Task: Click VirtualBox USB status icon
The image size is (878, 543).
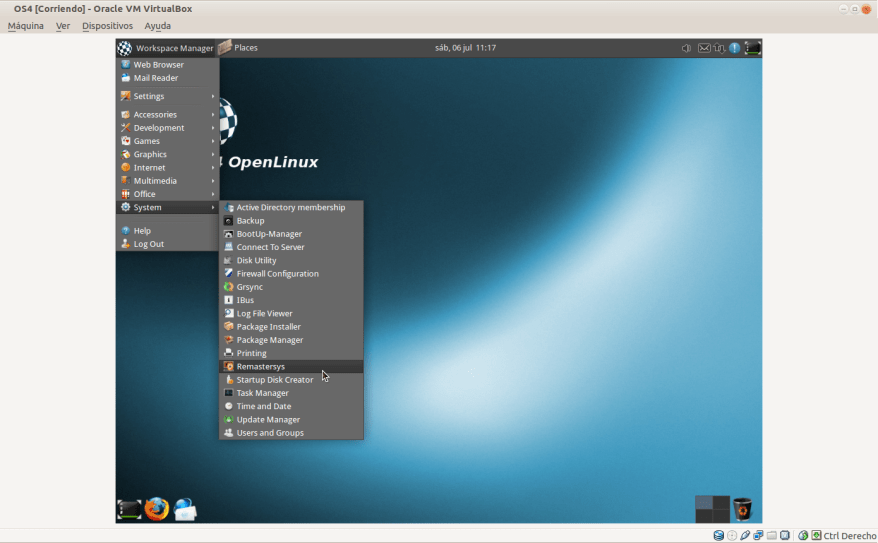Action: [x=745, y=536]
